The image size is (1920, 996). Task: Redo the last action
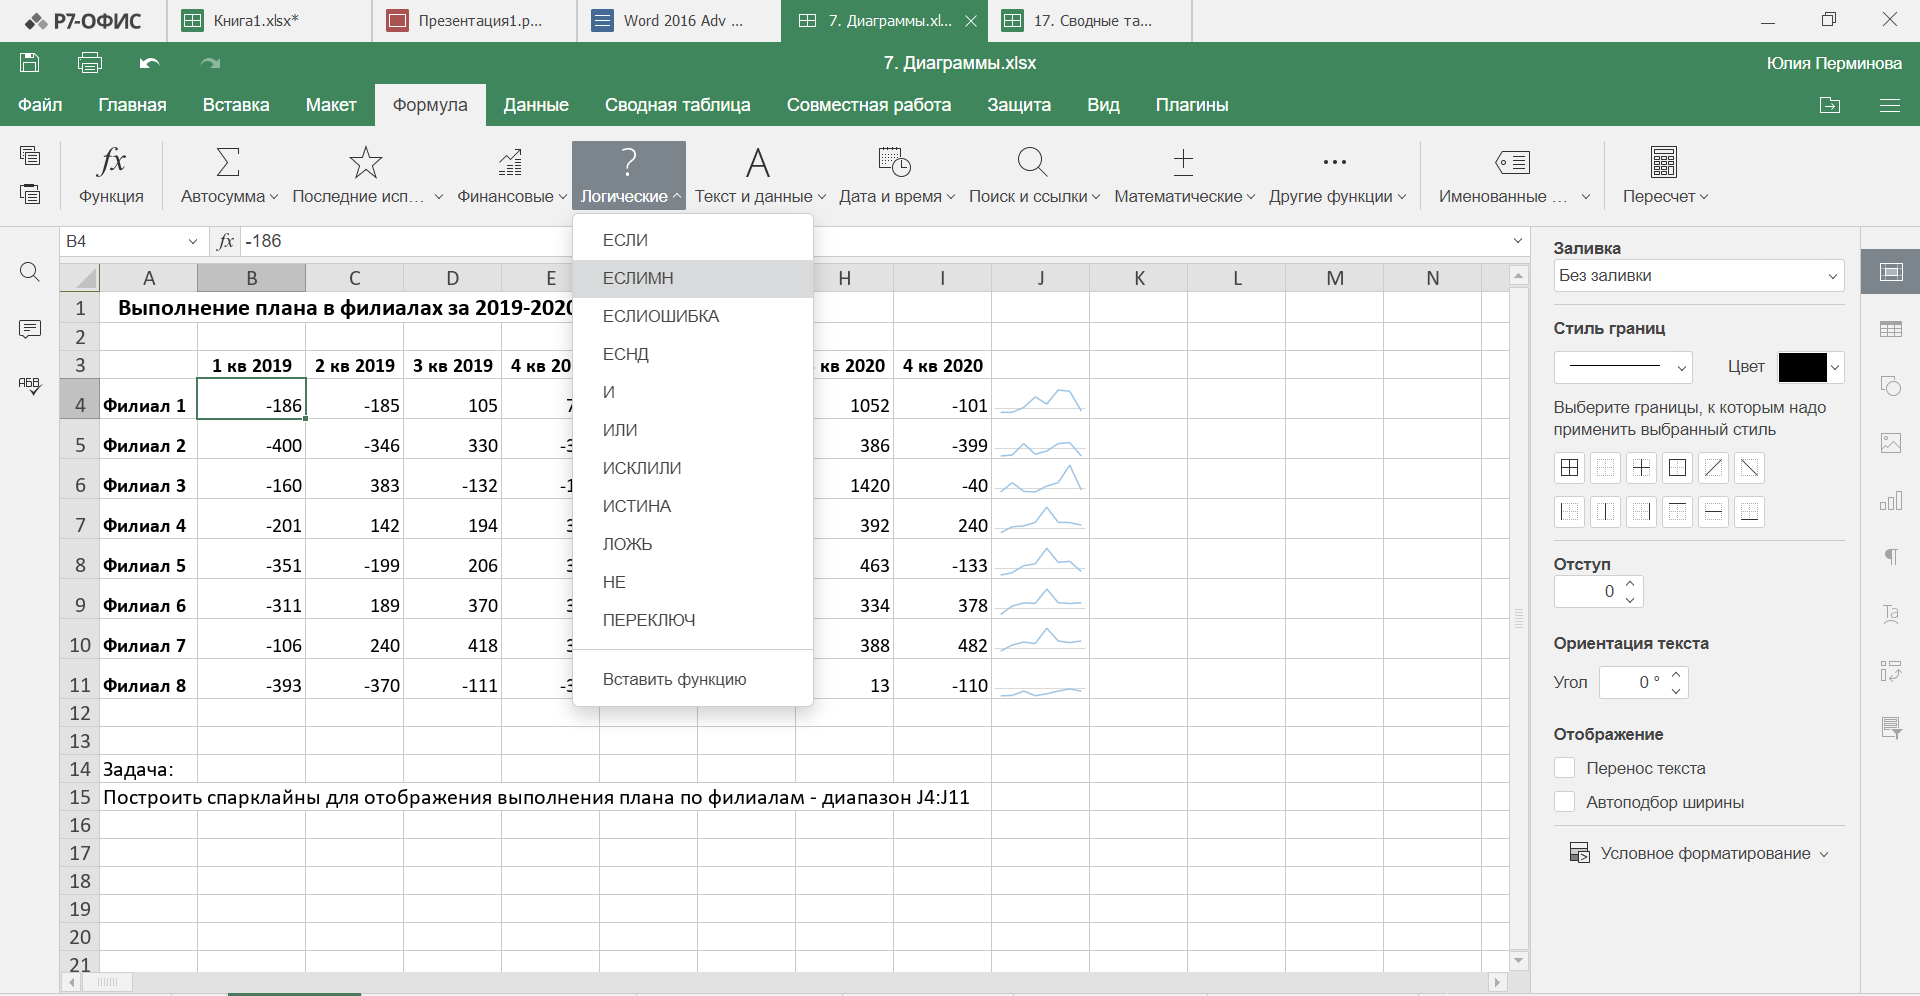210,63
